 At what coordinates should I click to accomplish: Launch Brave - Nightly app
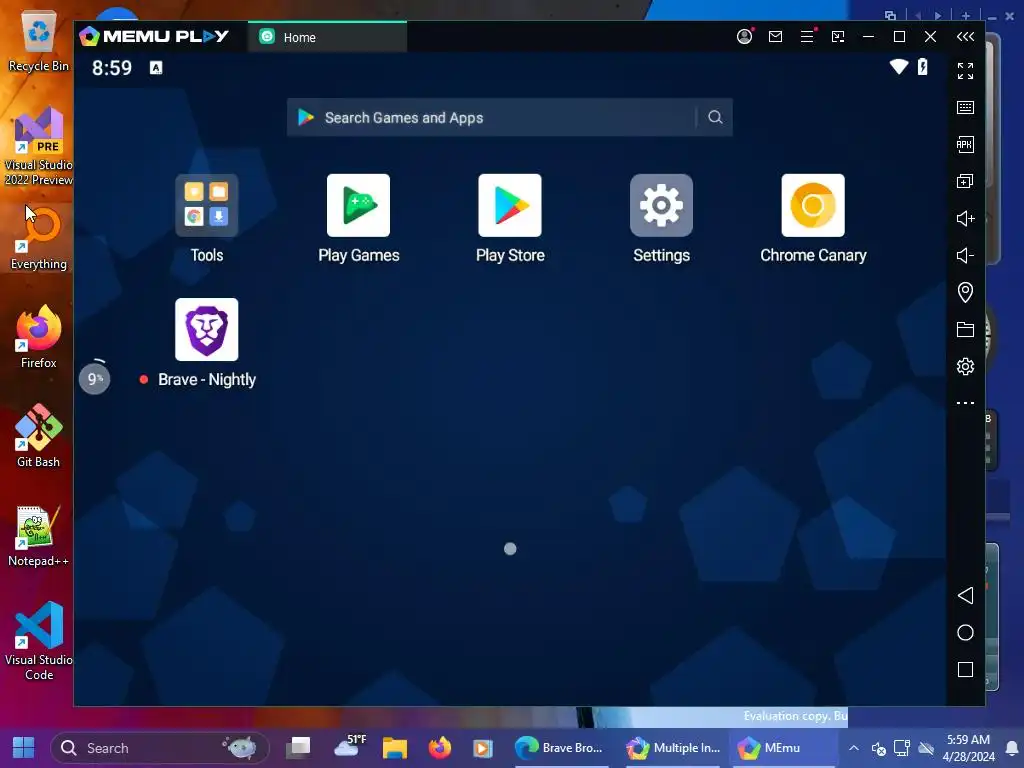(x=206, y=330)
